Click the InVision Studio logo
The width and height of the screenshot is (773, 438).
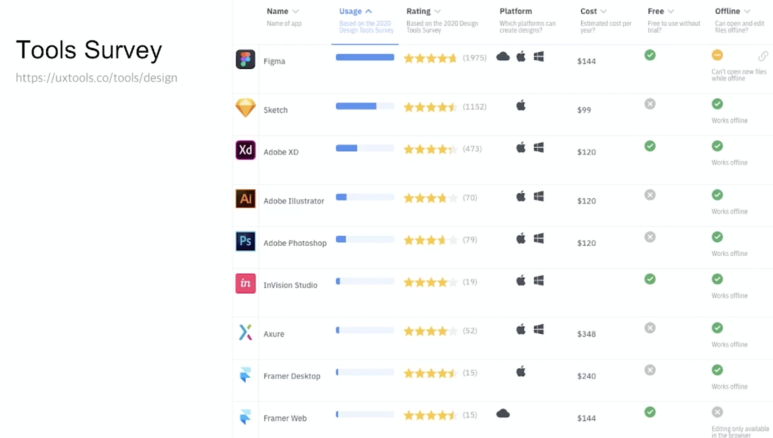pyautogui.click(x=245, y=283)
